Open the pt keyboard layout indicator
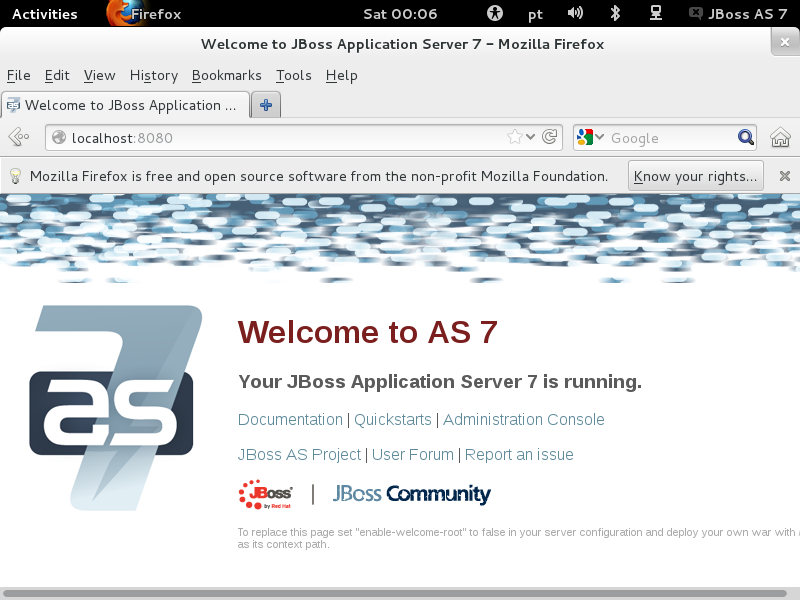The width and height of the screenshot is (800, 600). tap(535, 14)
